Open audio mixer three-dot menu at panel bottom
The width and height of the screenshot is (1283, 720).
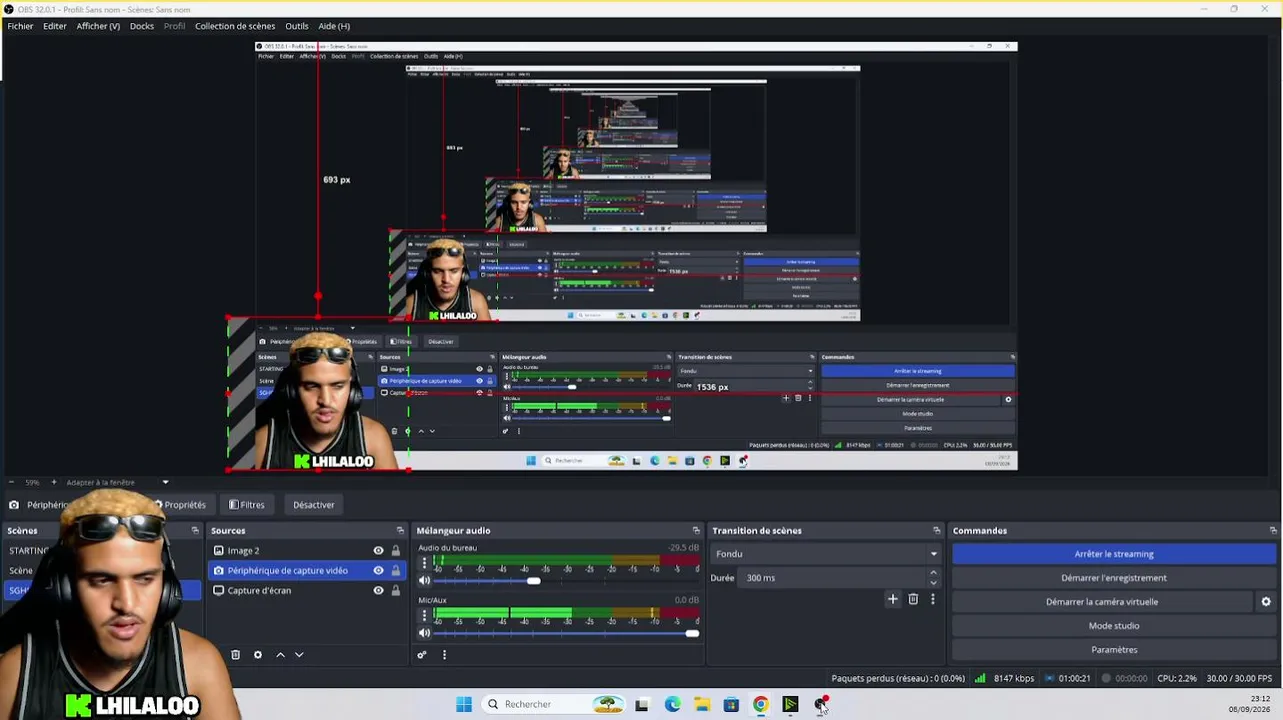coord(444,655)
